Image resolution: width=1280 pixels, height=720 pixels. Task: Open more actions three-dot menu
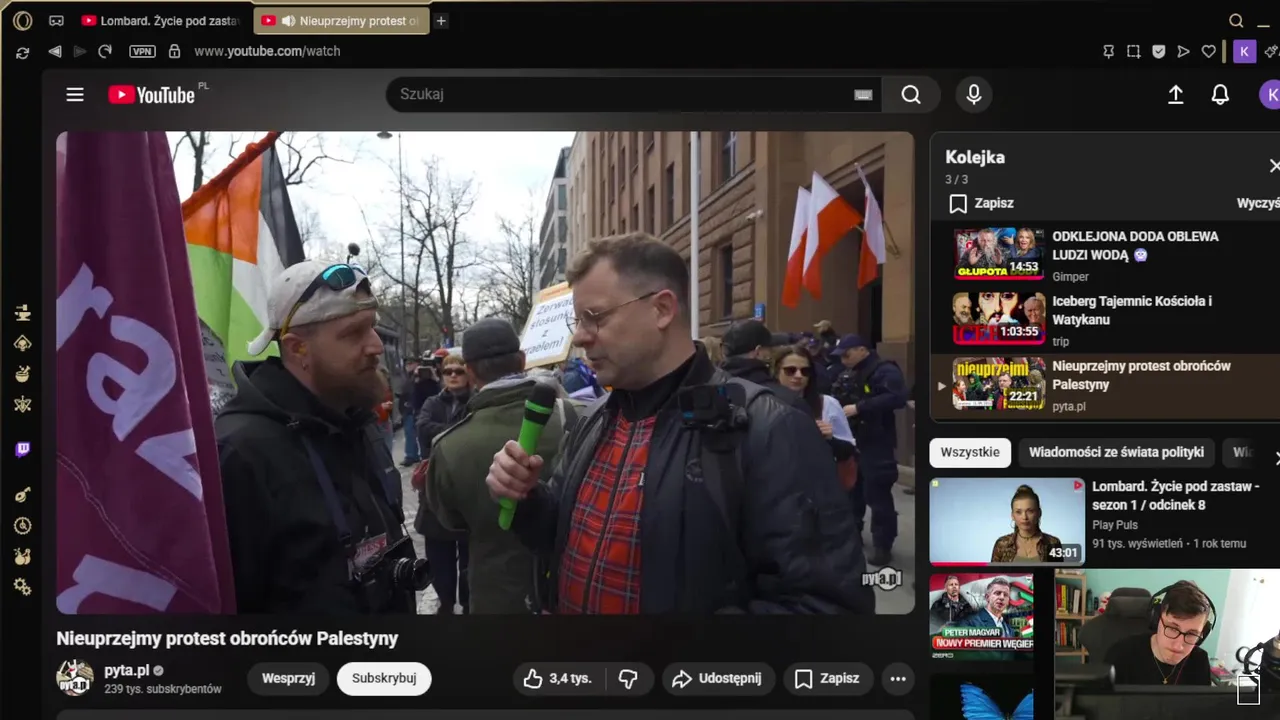click(x=898, y=679)
